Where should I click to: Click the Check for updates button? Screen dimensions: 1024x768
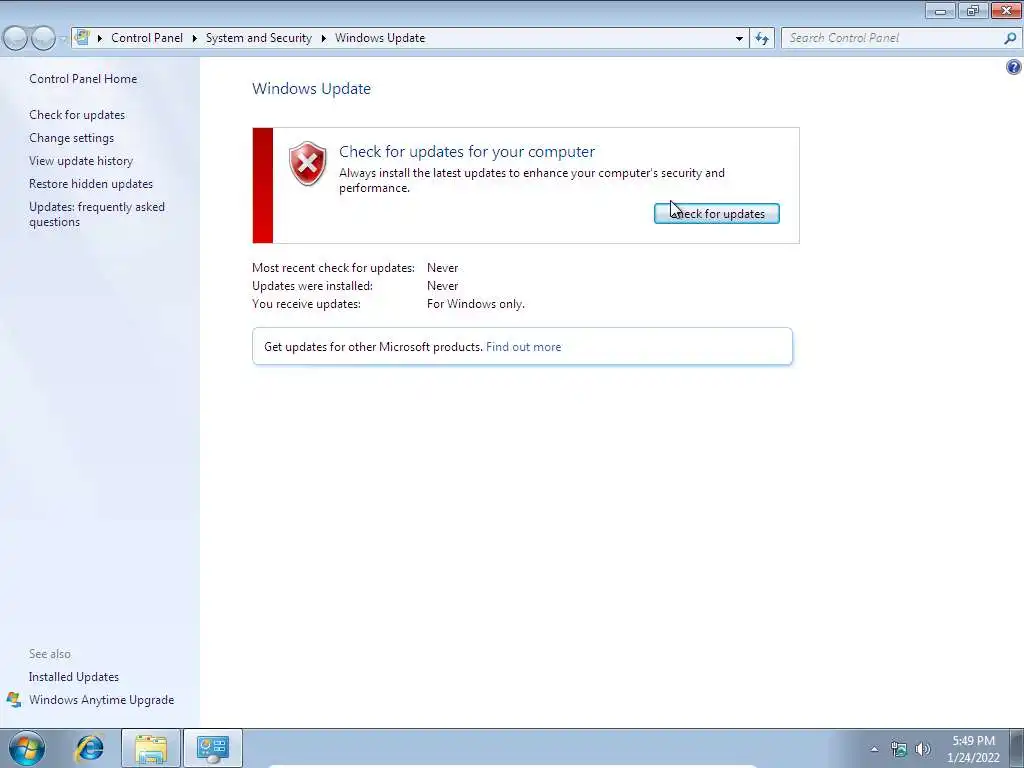coord(716,214)
